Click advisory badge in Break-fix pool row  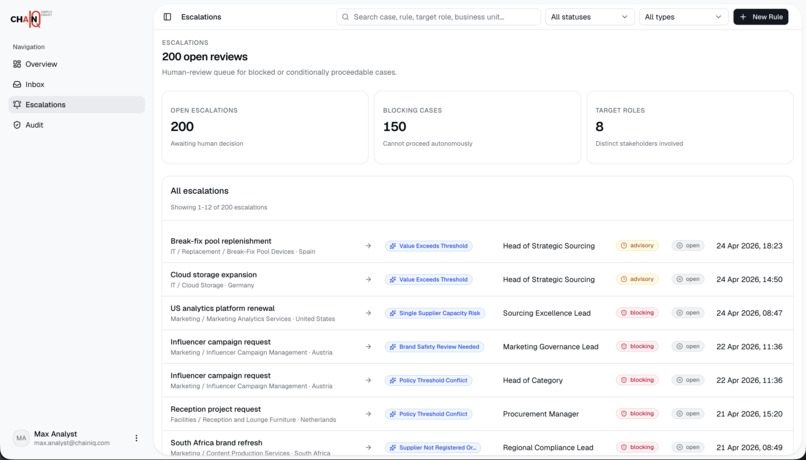637,246
